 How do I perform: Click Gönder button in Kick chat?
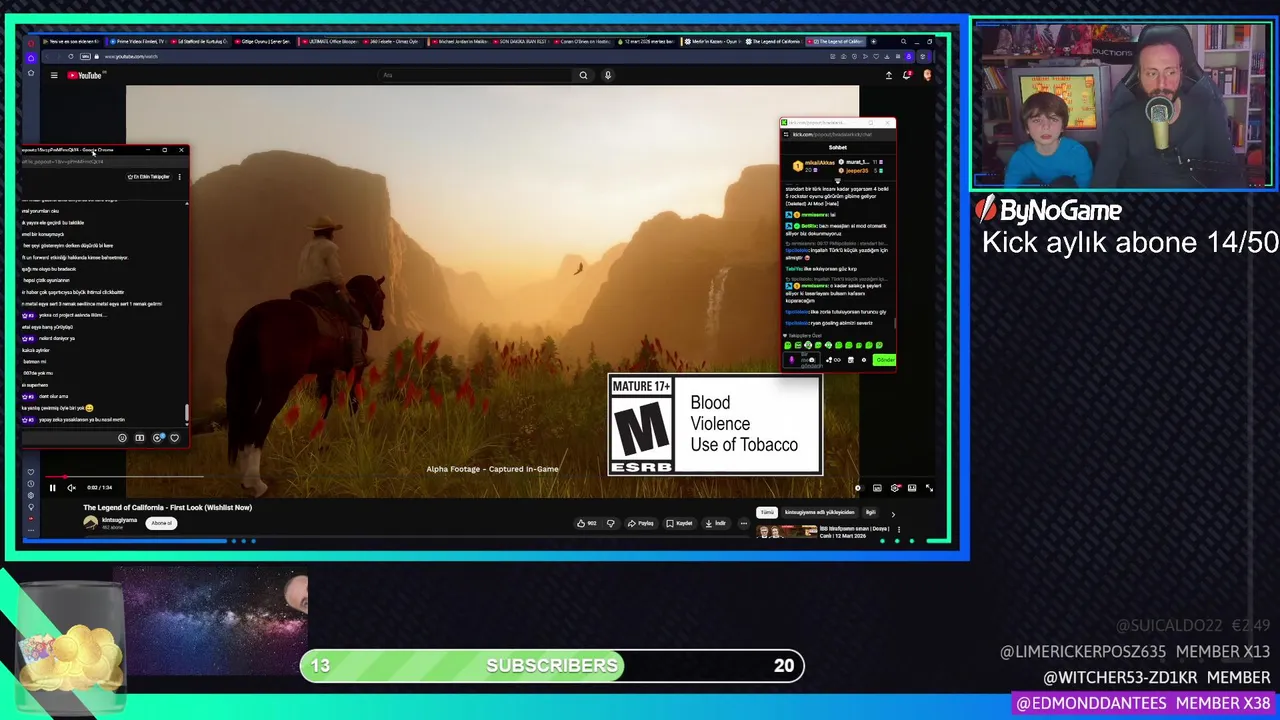[x=884, y=360]
